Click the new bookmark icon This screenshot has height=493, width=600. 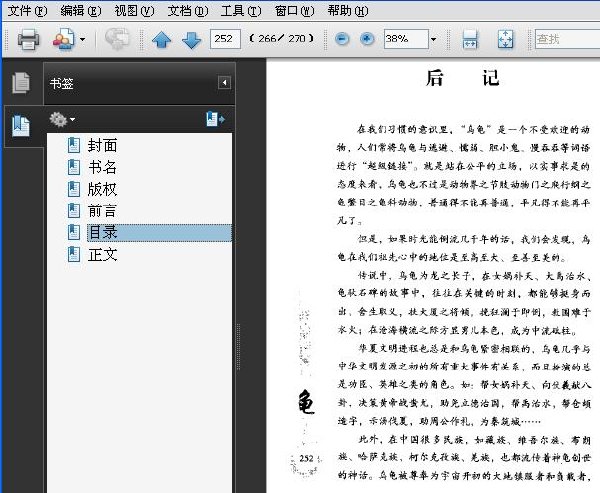pos(215,119)
